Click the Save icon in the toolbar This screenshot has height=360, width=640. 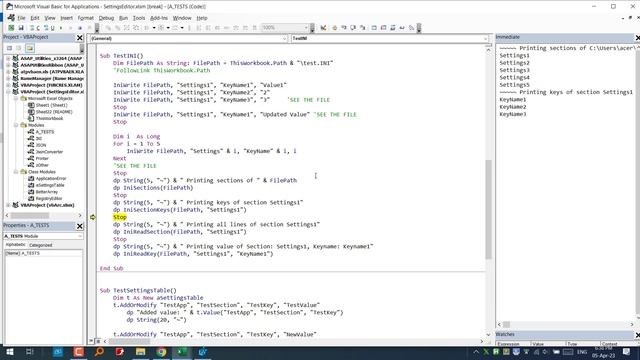tap(21, 28)
